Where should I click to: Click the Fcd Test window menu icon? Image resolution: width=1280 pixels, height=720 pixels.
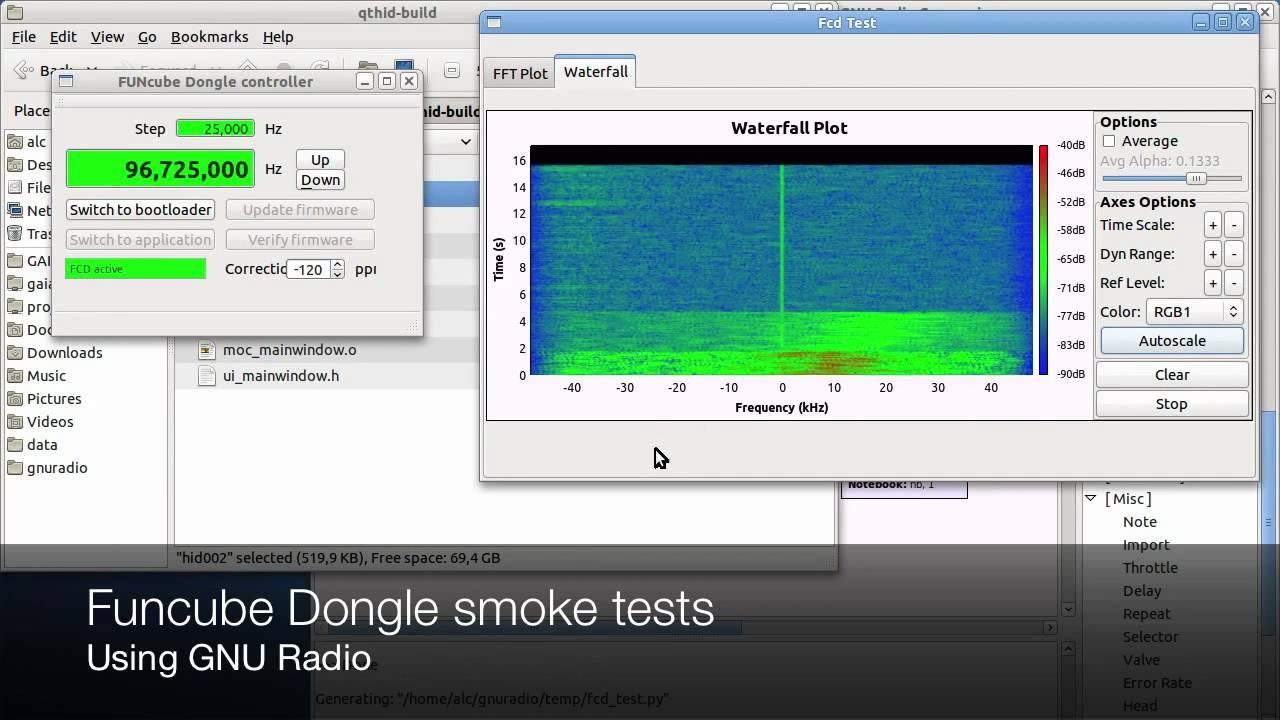(494, 22)
